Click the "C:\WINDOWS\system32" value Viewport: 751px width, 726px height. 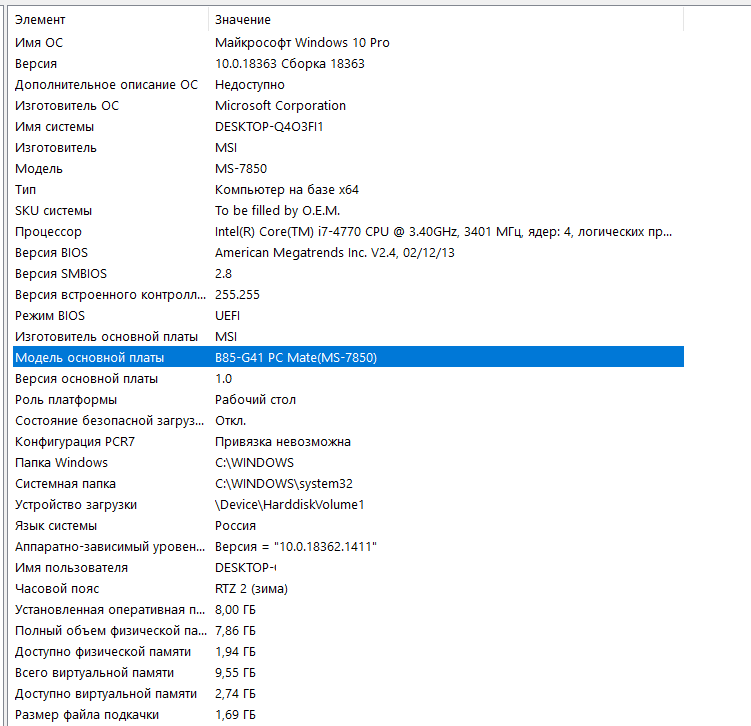coord(284,484)
